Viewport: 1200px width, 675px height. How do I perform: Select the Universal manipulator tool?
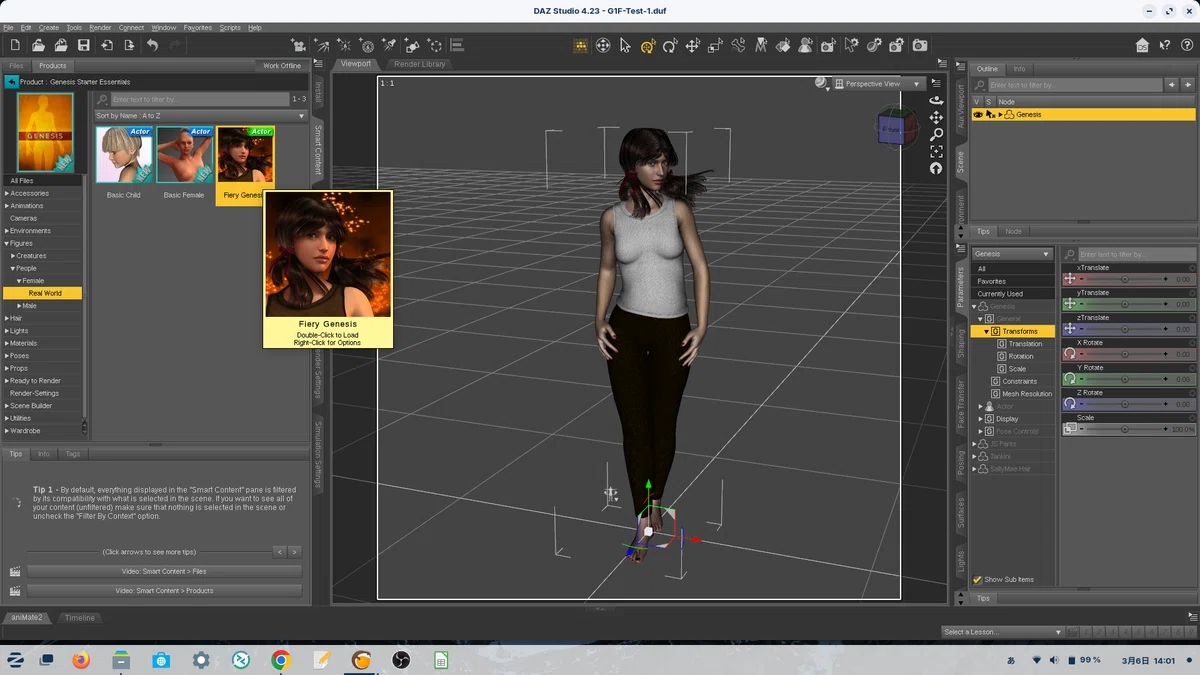tap(648, 45)
